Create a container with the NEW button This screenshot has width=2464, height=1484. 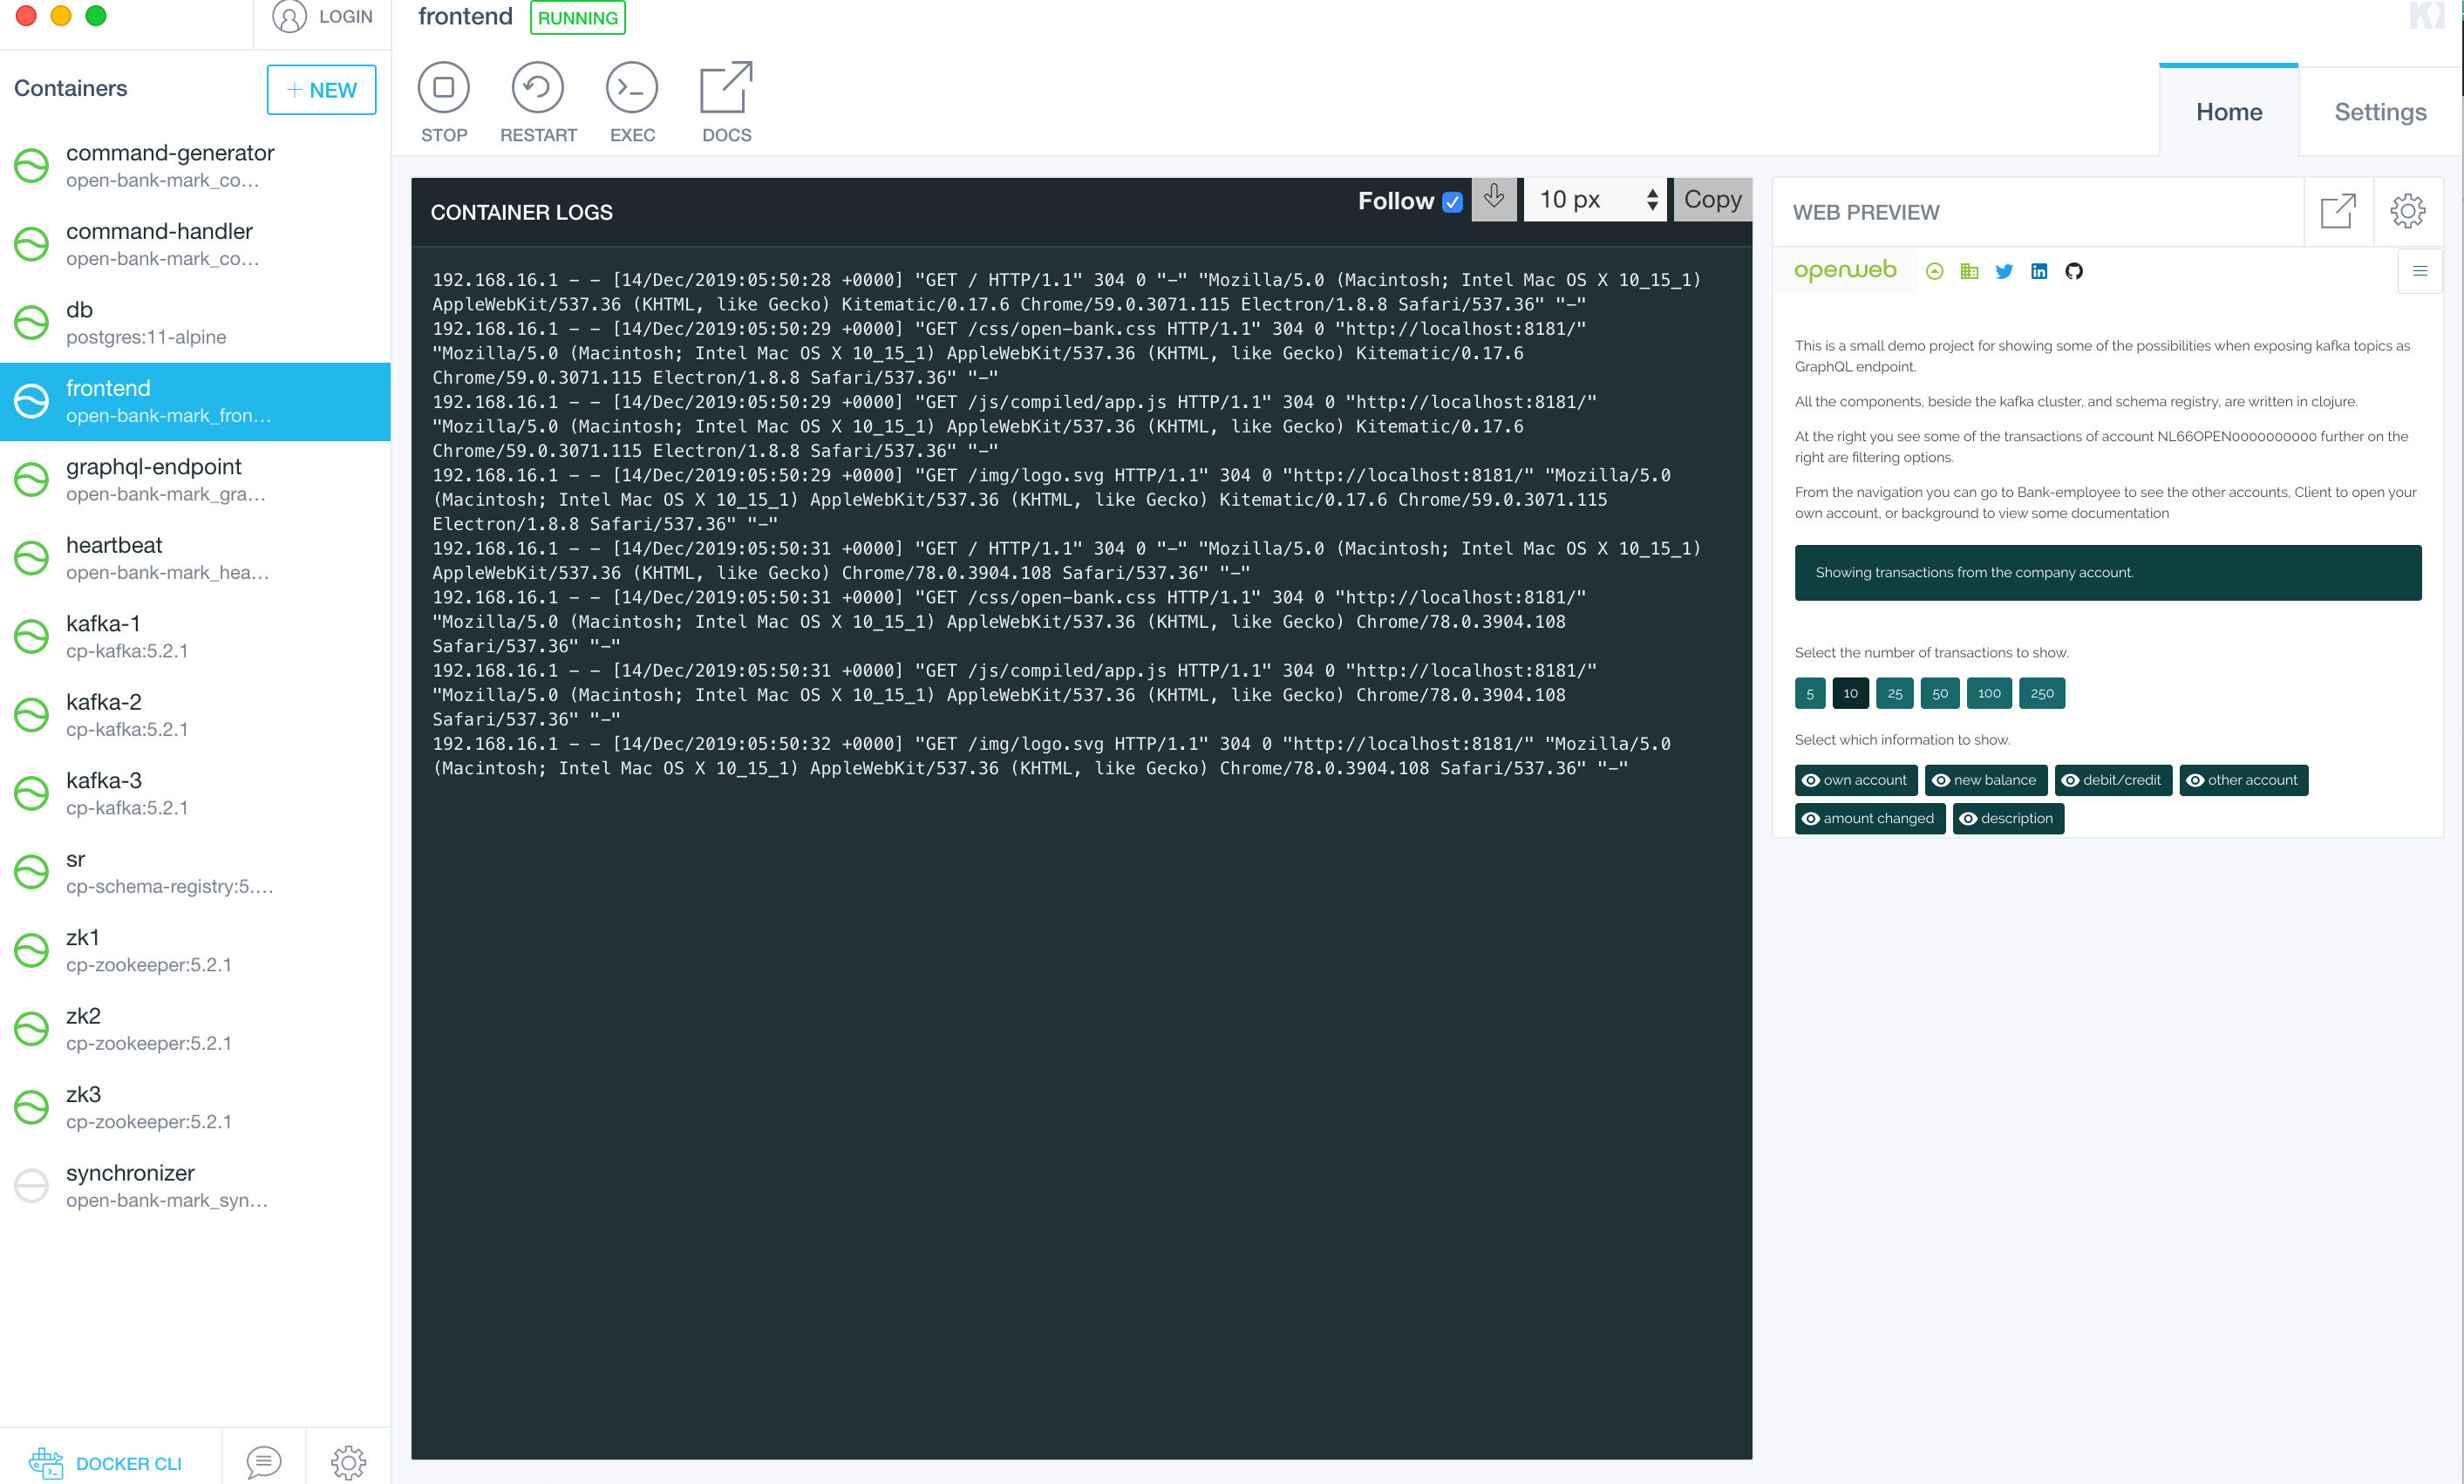click(321, 89)
